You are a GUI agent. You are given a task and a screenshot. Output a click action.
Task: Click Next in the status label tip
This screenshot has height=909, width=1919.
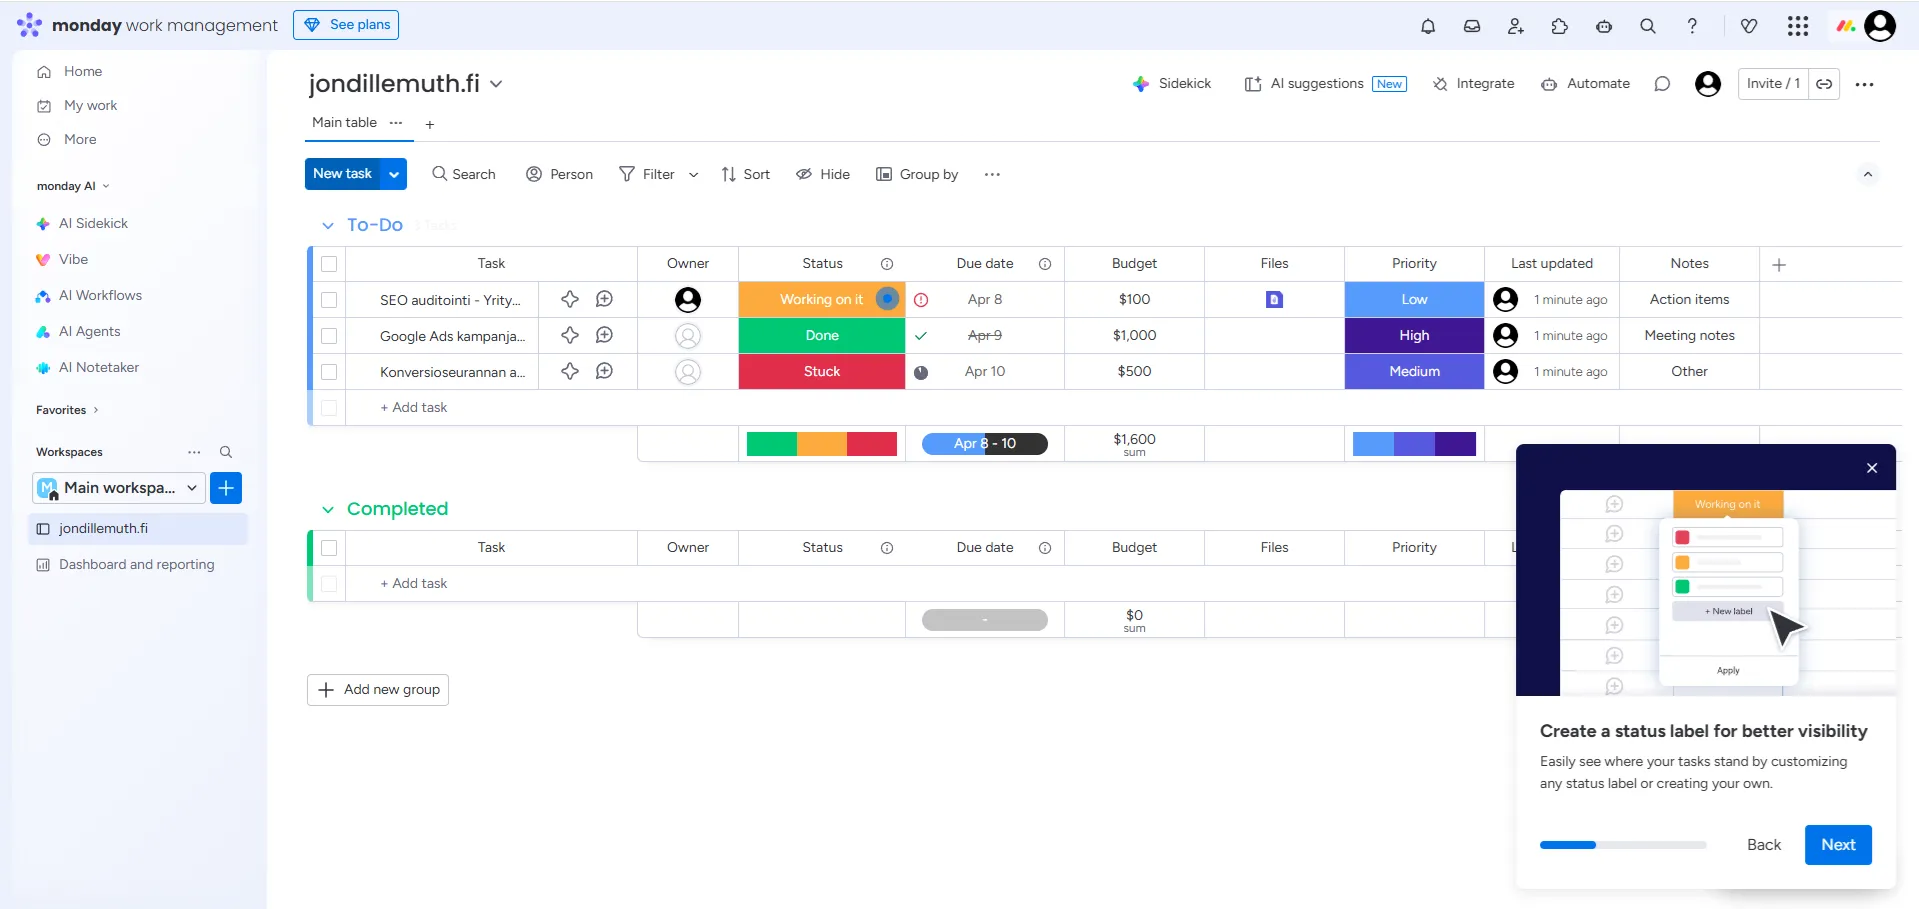[x=1837, y=845]
